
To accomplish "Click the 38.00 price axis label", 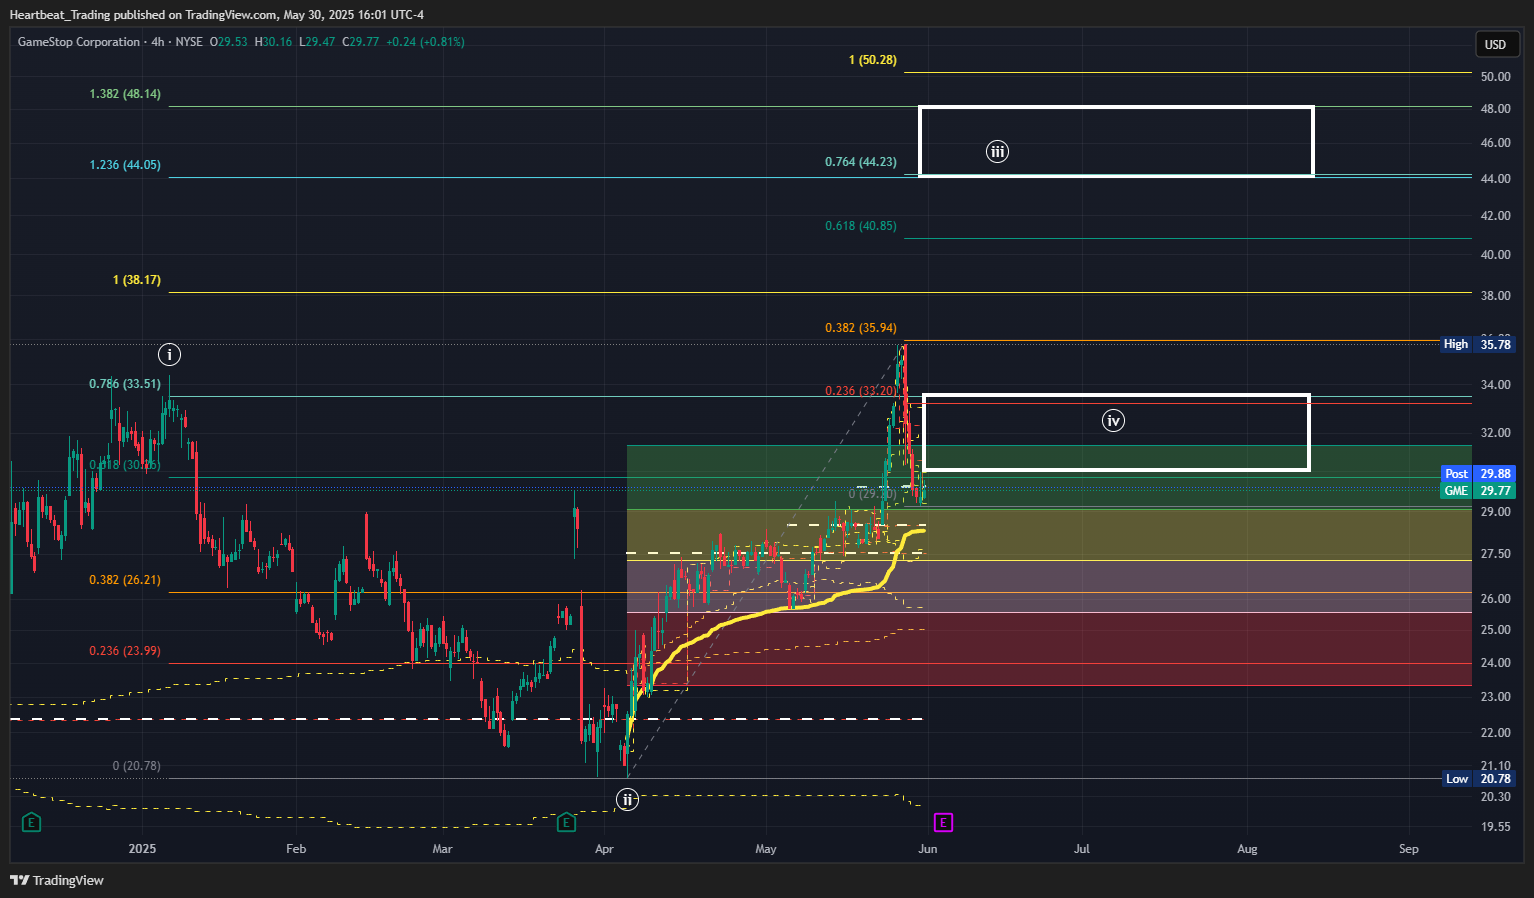I will click(x=1496, y=296).
